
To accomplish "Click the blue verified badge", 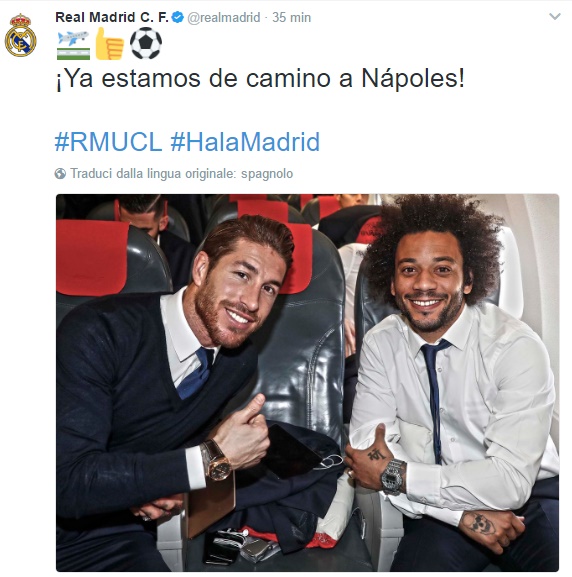I will pyautogui.click(x=178, y=17).
